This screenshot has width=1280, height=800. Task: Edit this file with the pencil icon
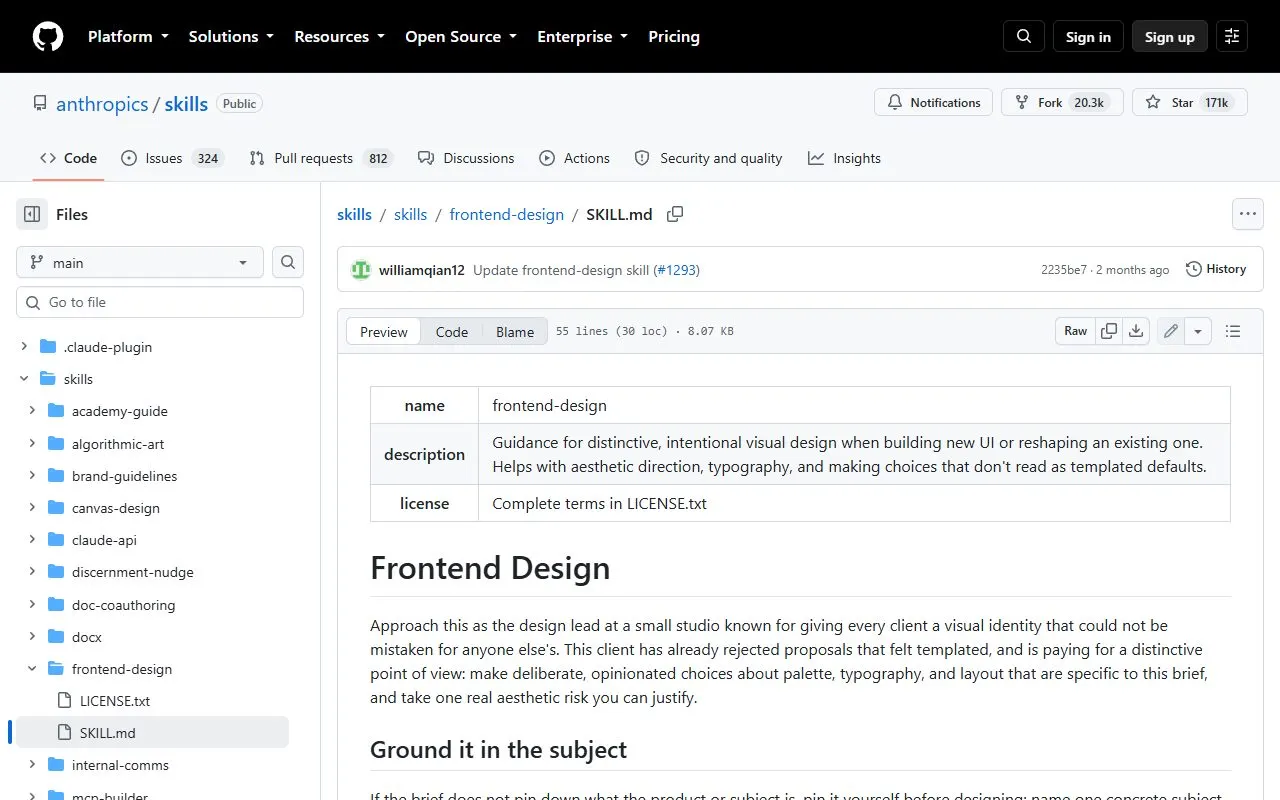1171,331
